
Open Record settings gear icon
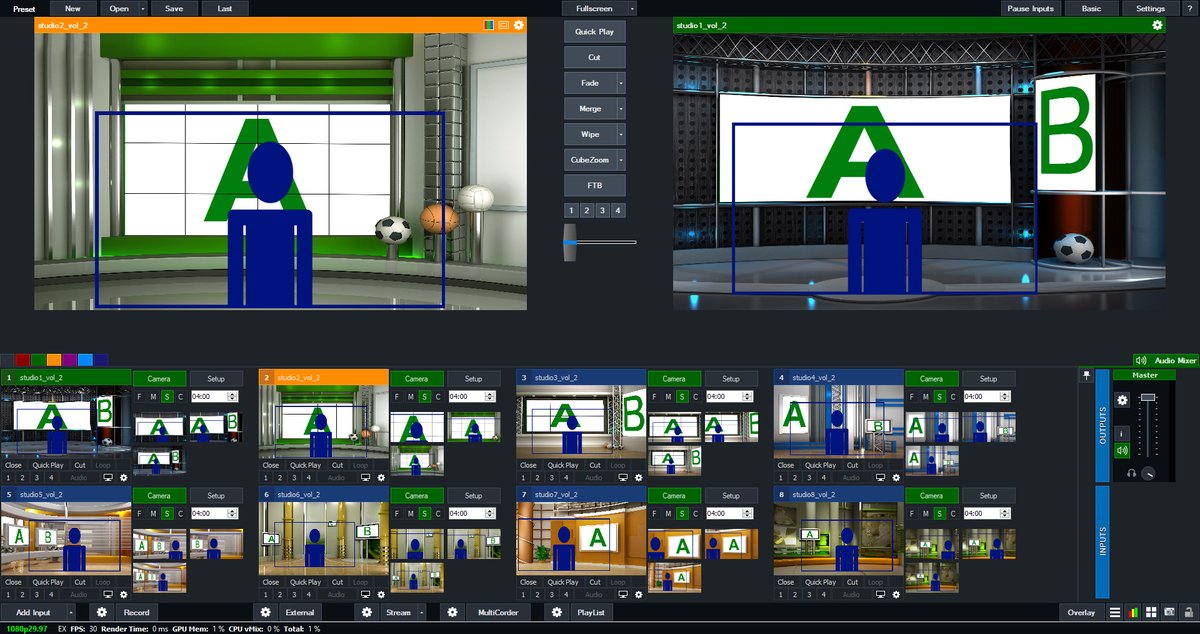click(x=101, y=612)
